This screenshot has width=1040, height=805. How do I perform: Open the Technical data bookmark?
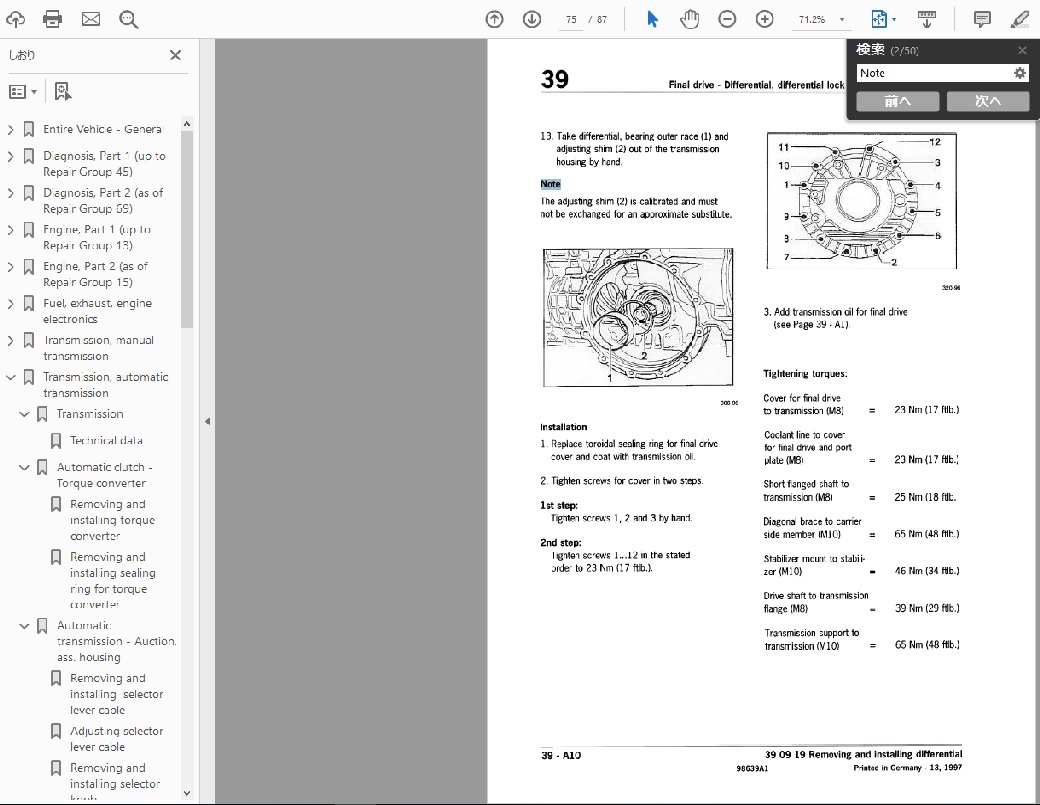point(106,440)
